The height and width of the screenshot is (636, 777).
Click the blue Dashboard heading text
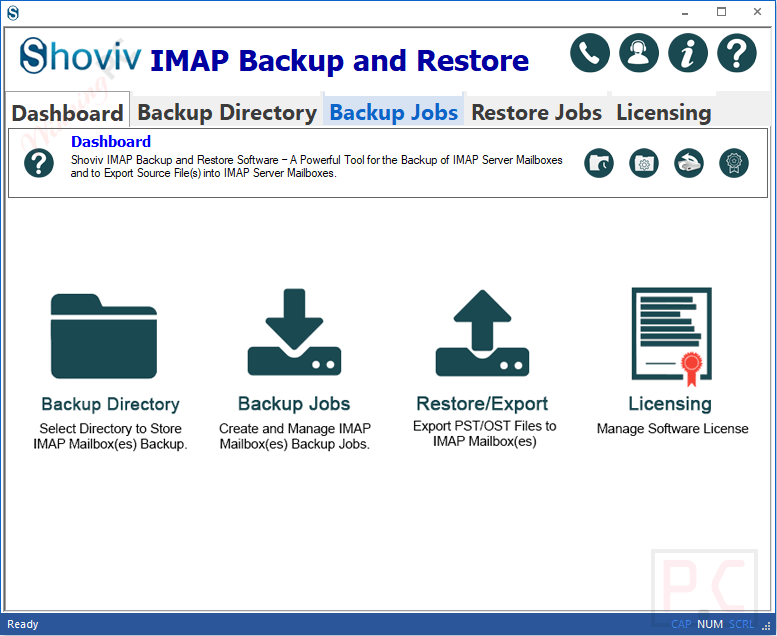pyautogui.click(x=111, y=142)
